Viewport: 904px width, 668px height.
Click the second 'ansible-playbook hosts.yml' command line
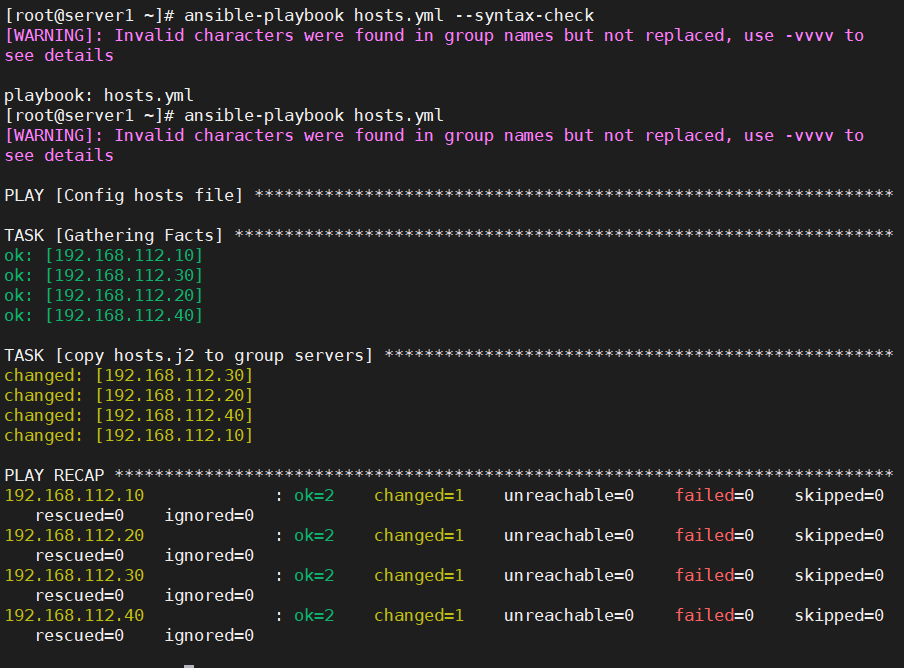coord(224,115)
